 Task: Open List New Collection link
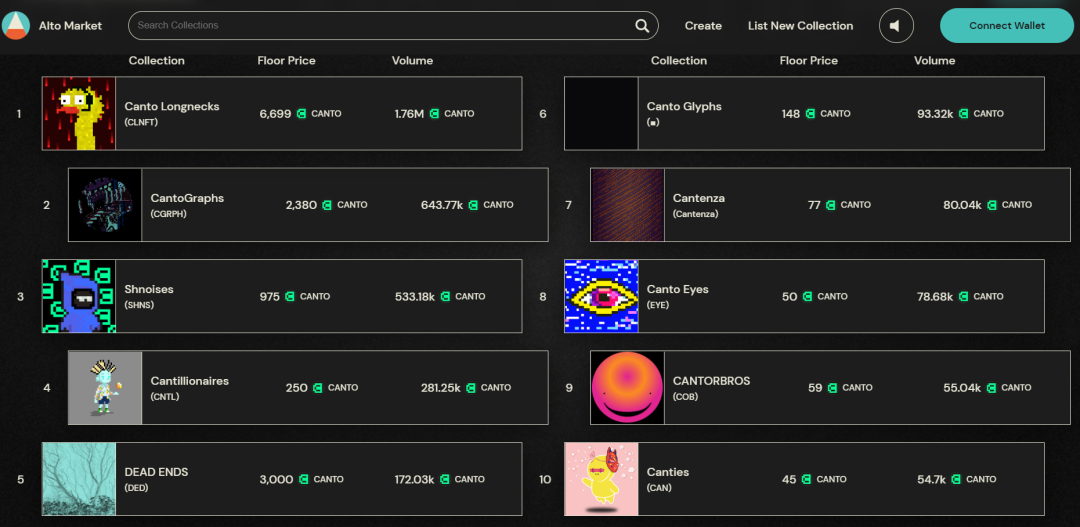[800, 26]
